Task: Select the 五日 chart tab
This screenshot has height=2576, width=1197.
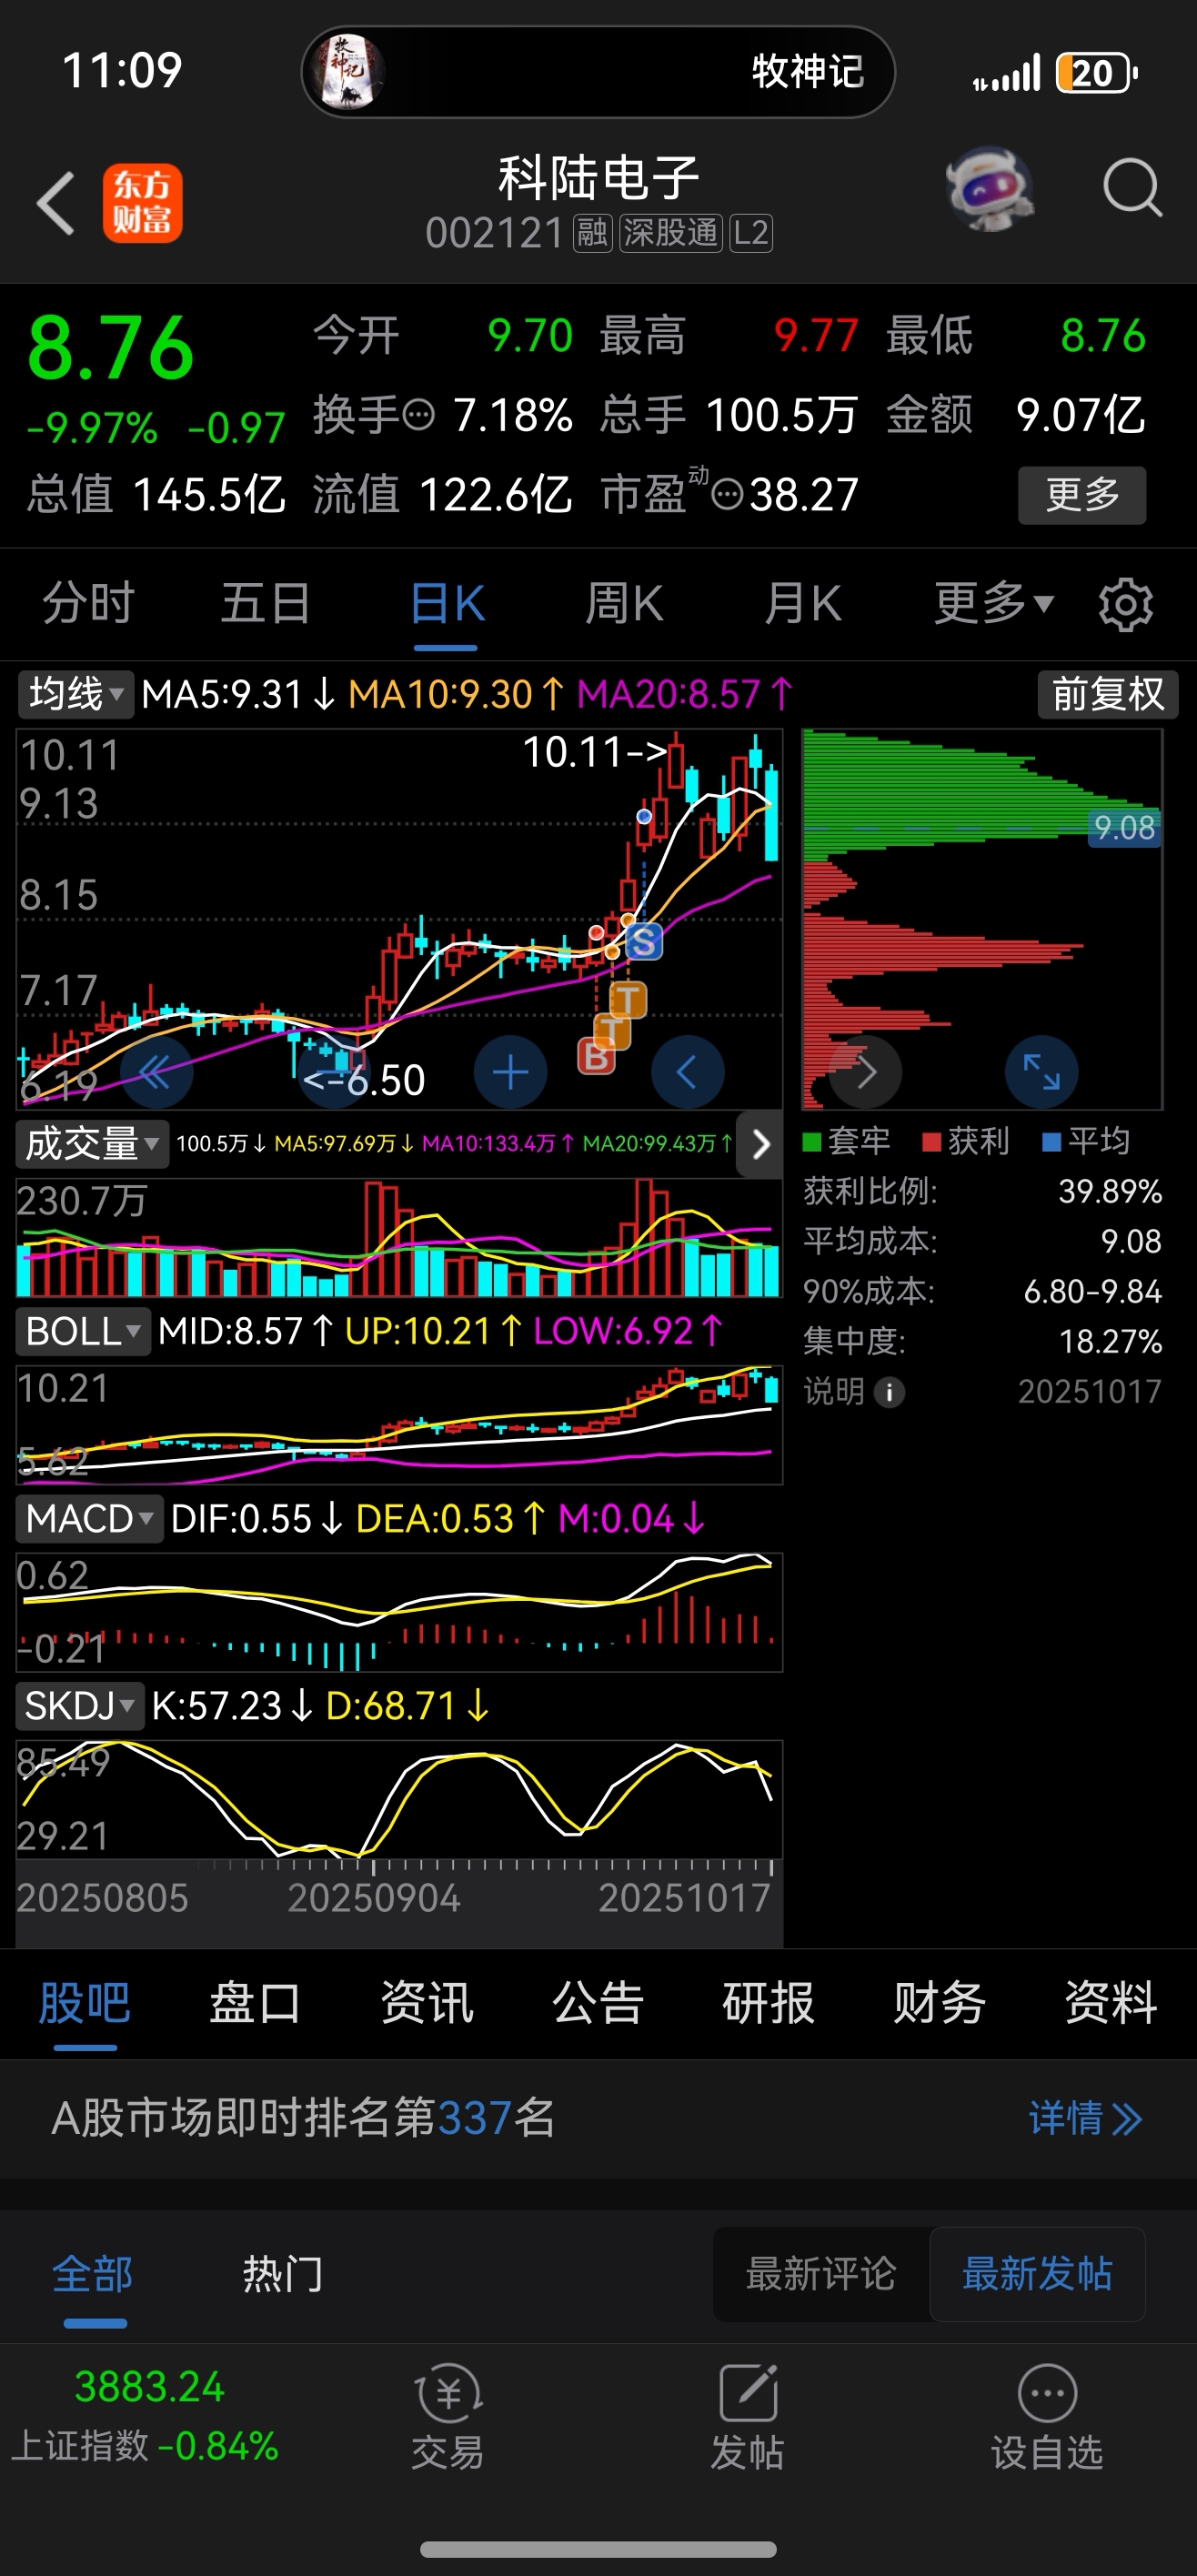Action: click(265, 604)
